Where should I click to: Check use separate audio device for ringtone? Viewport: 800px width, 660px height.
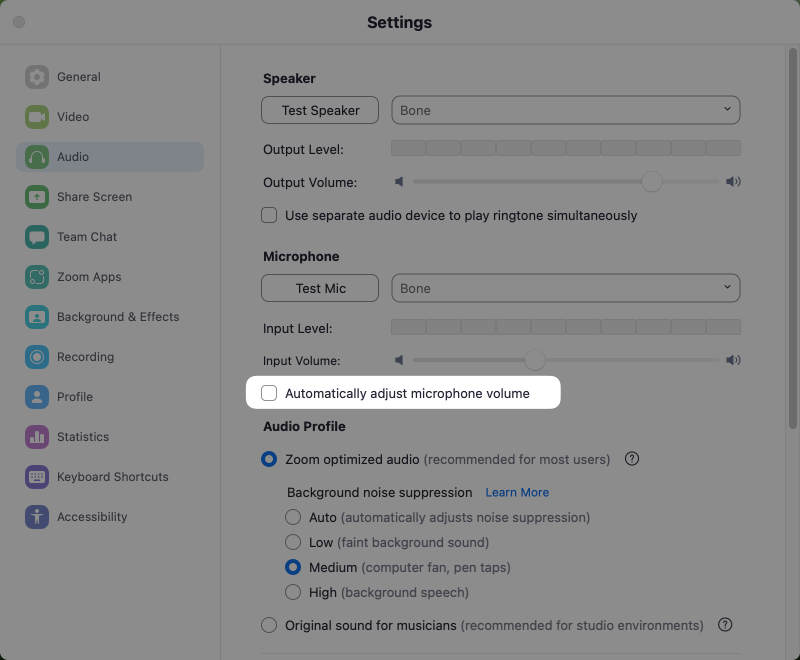coord(269,215)
